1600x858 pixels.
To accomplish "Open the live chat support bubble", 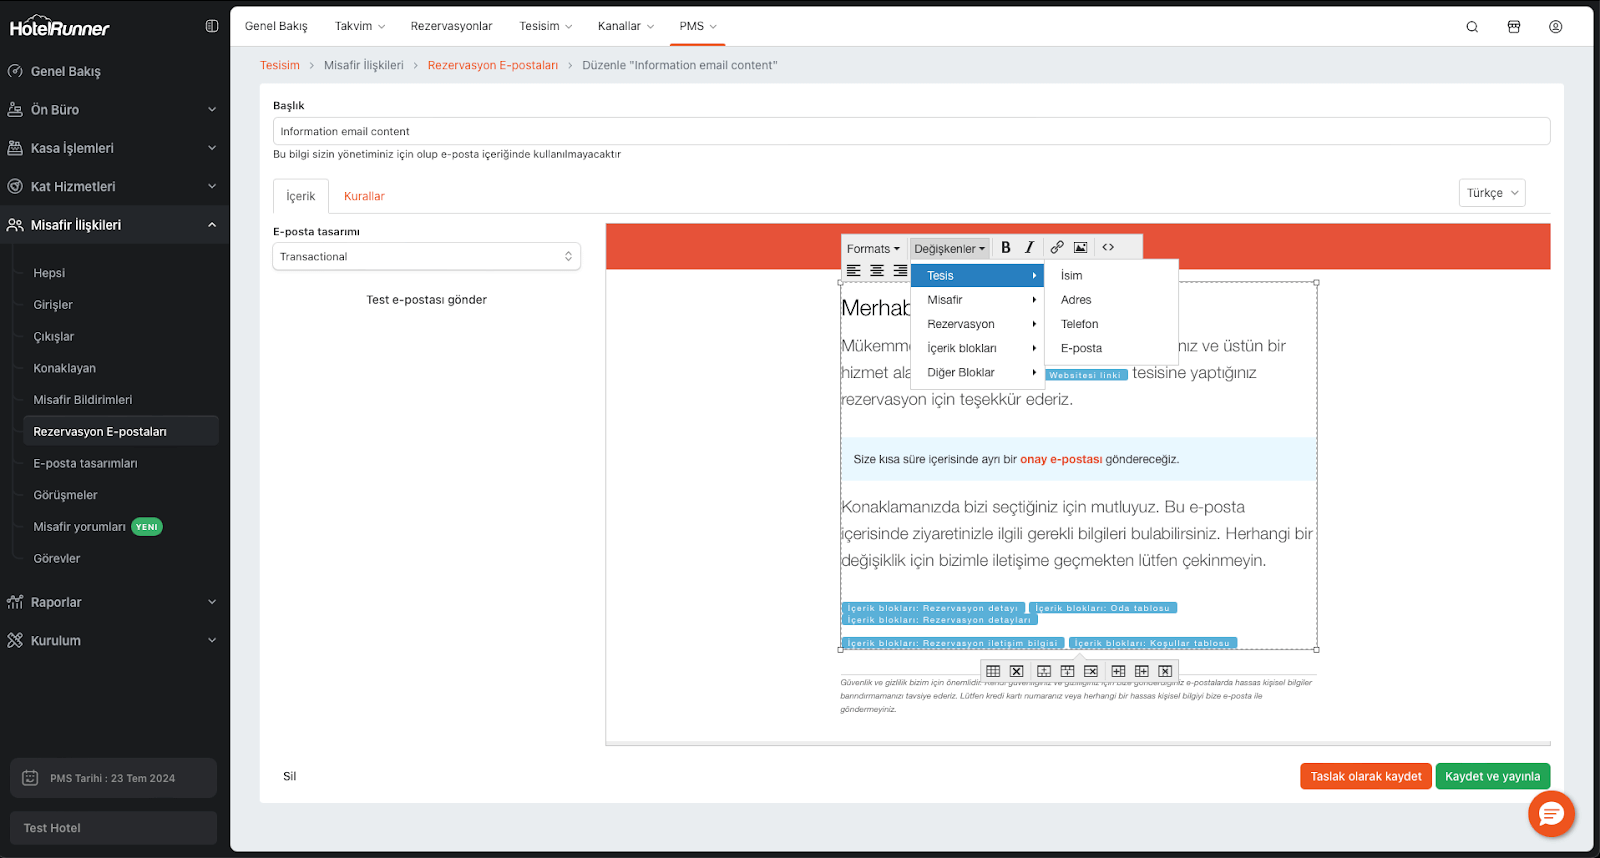I will [x=1551, y=814].
